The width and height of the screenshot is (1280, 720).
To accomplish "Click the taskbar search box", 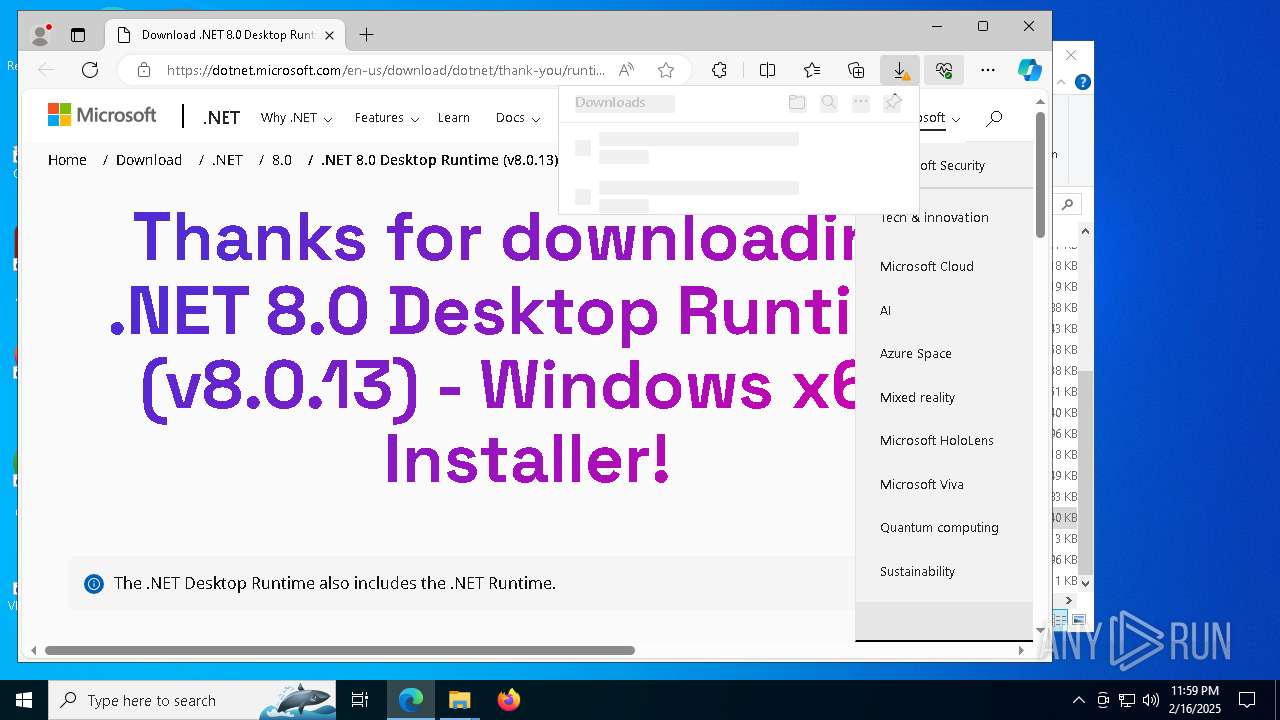I will 192,700.
